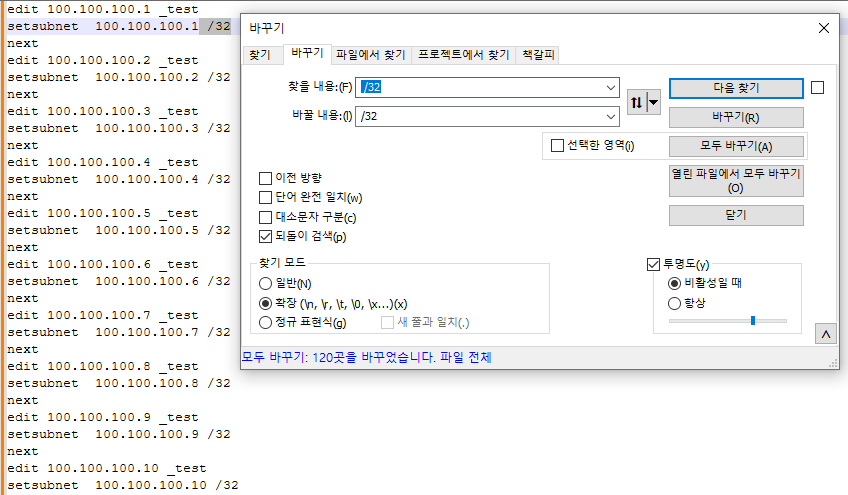This screenshot has width=848, height=495.
Task: Click the dialog title 바꾸기
Action: (x=267, y=28)
